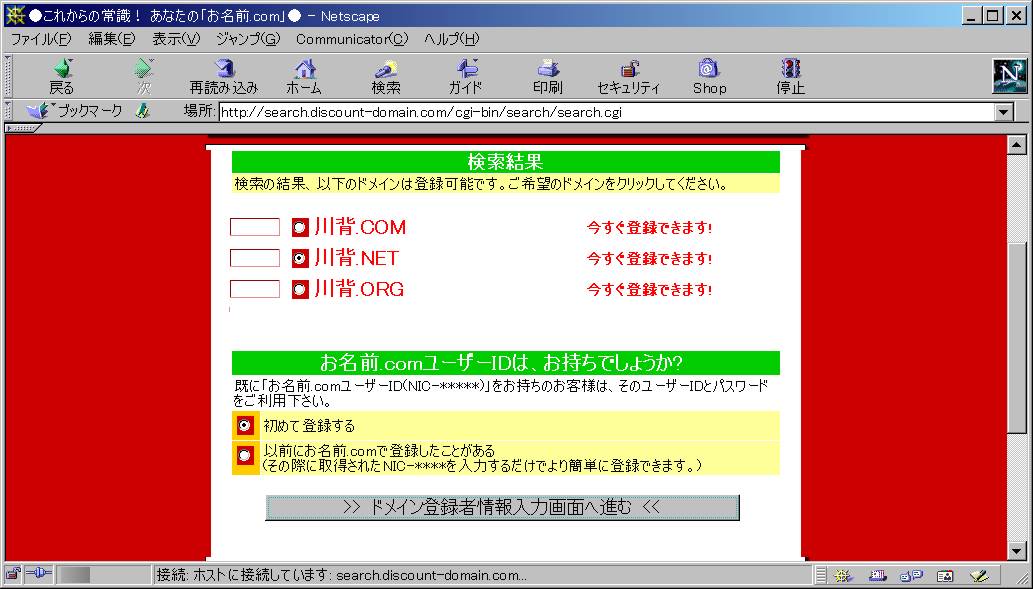The image size is (1033, 589).
Task: Select the 川背.ORG radio button
Action: (300, 289)
